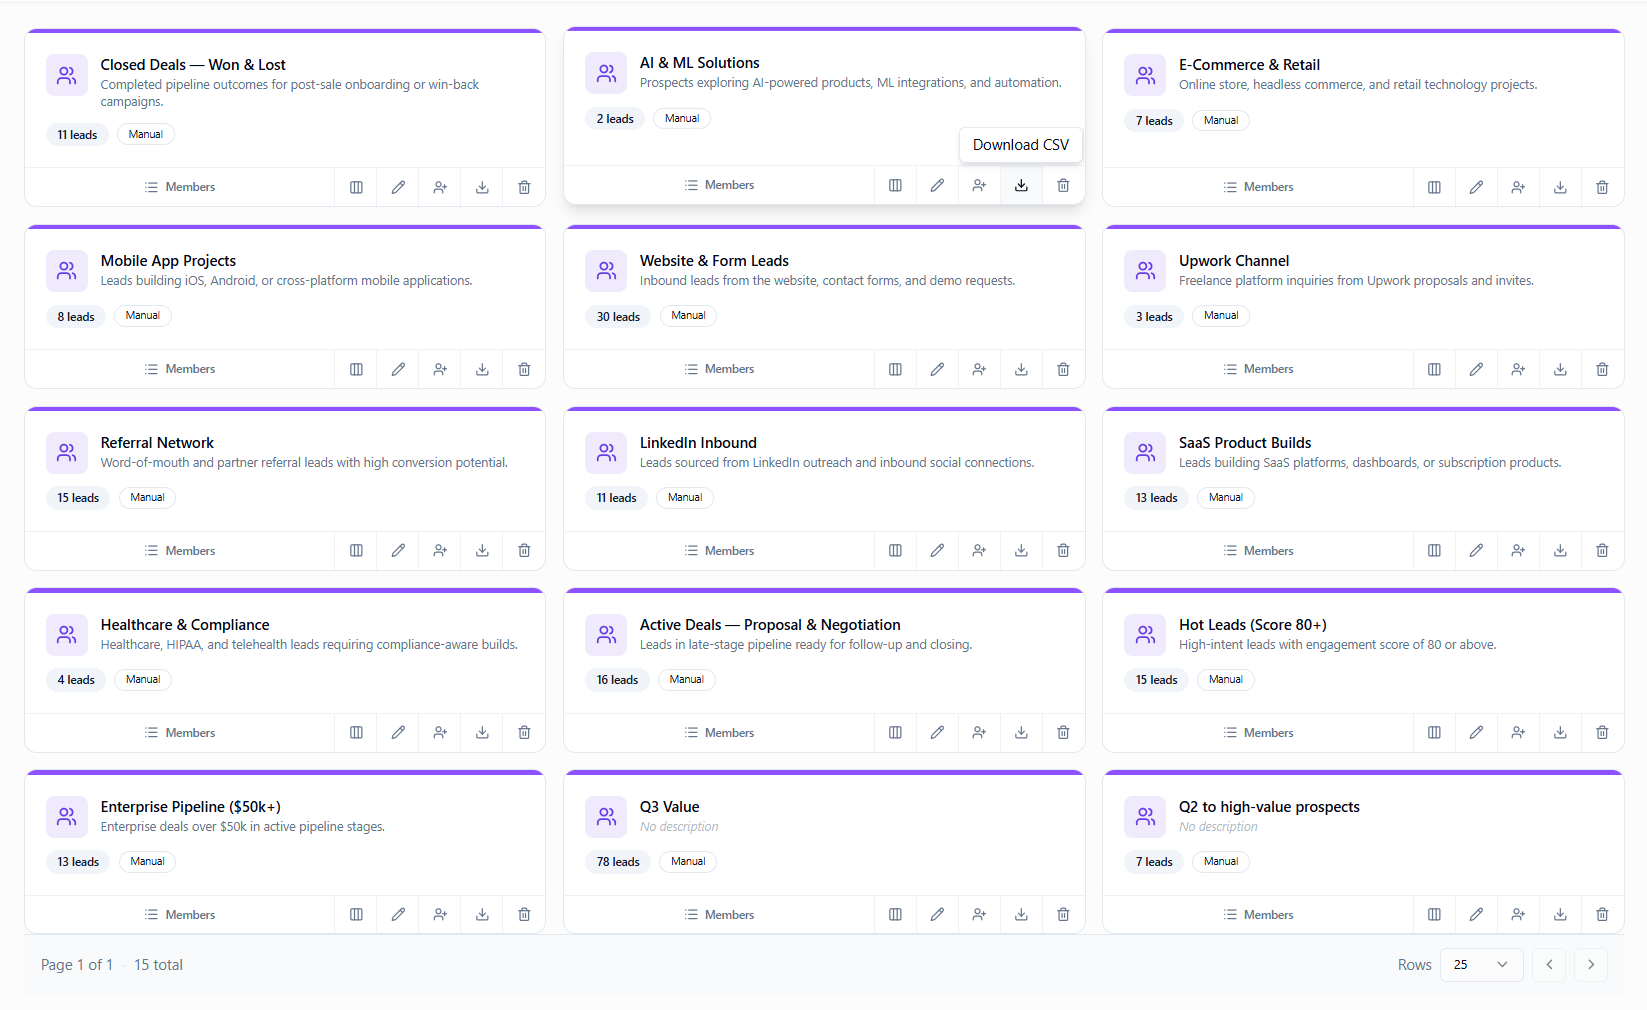Click the 16 leads badge

617,680
